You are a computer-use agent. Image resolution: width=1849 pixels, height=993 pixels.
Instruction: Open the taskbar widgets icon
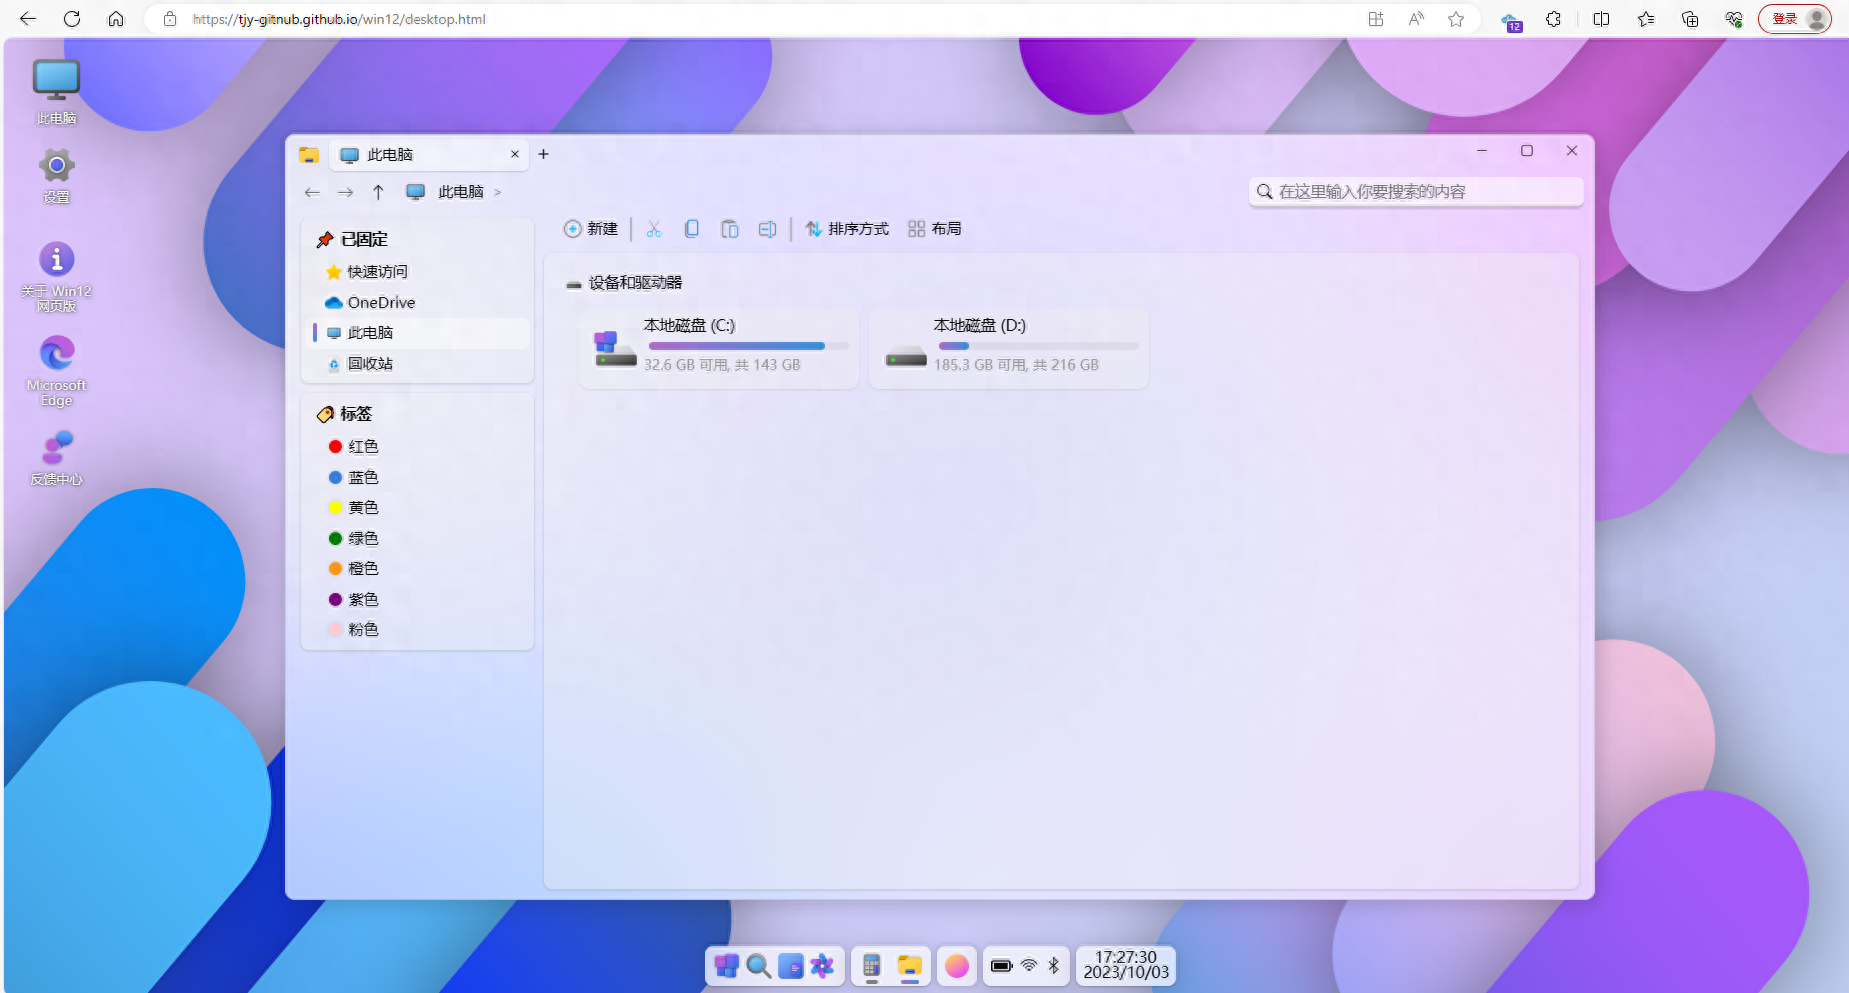click(x=791, y=966)
